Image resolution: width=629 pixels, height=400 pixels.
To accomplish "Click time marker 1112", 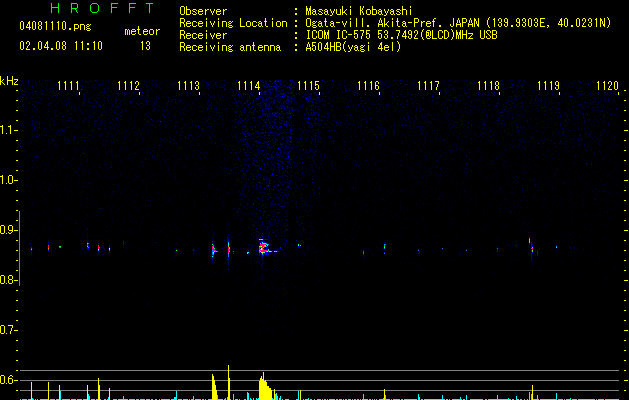I will [128, 86].
